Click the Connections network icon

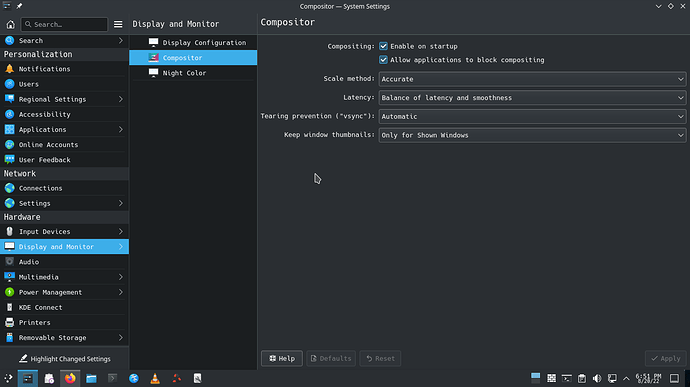coord(9,188)
